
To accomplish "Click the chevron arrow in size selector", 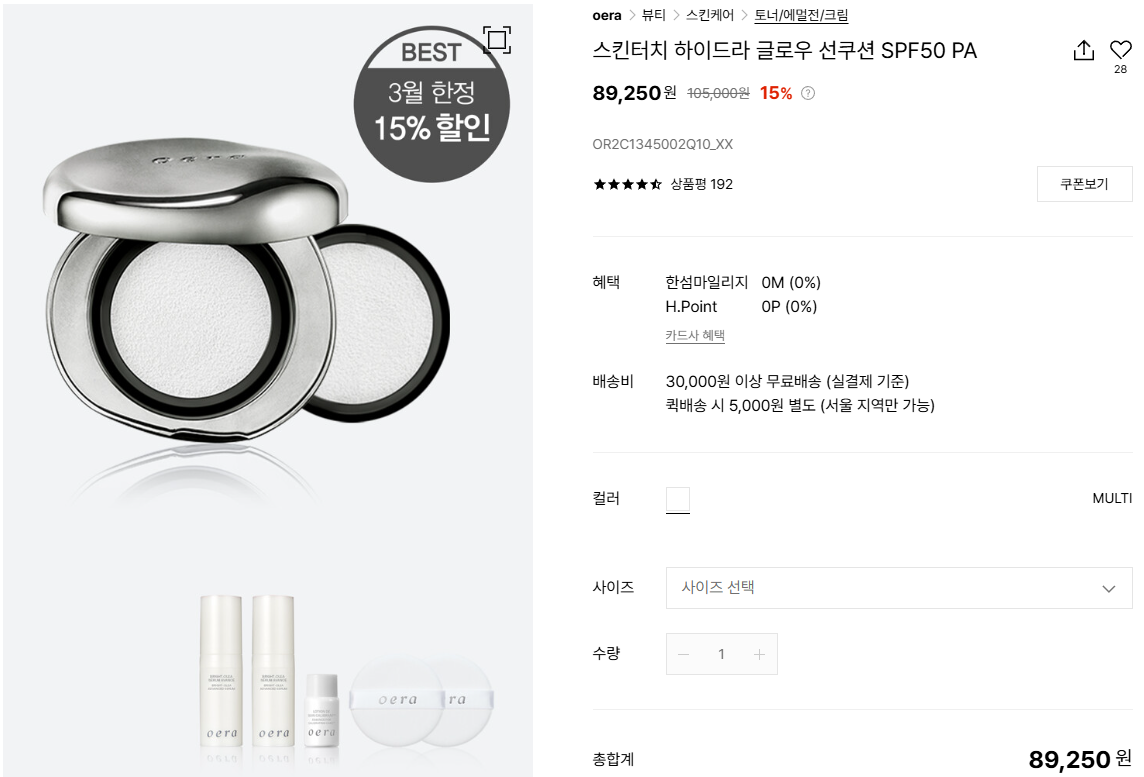I will 1108,589.
